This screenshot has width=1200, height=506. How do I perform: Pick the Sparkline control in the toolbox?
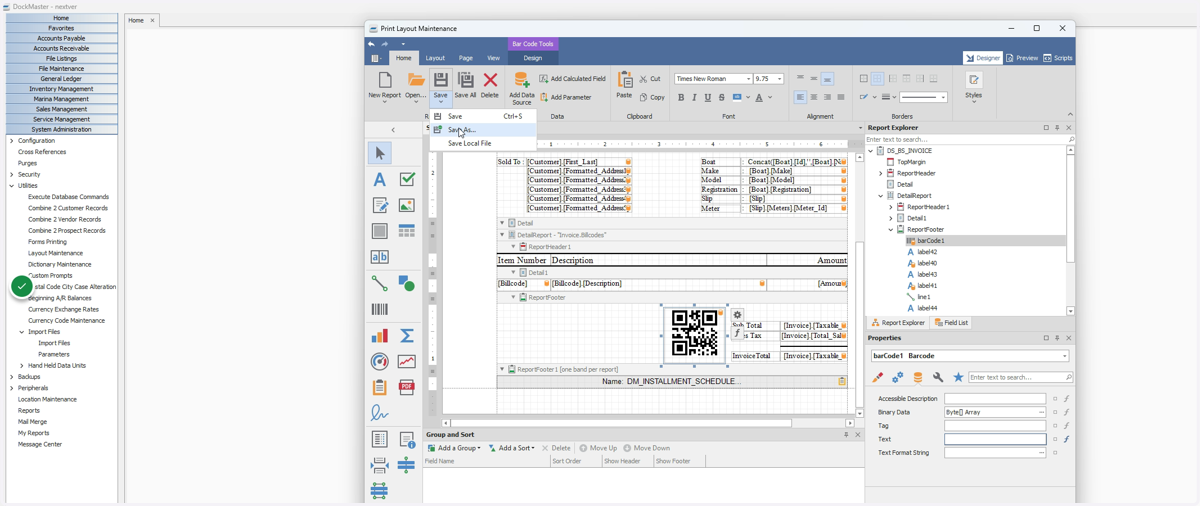[407, 362]
